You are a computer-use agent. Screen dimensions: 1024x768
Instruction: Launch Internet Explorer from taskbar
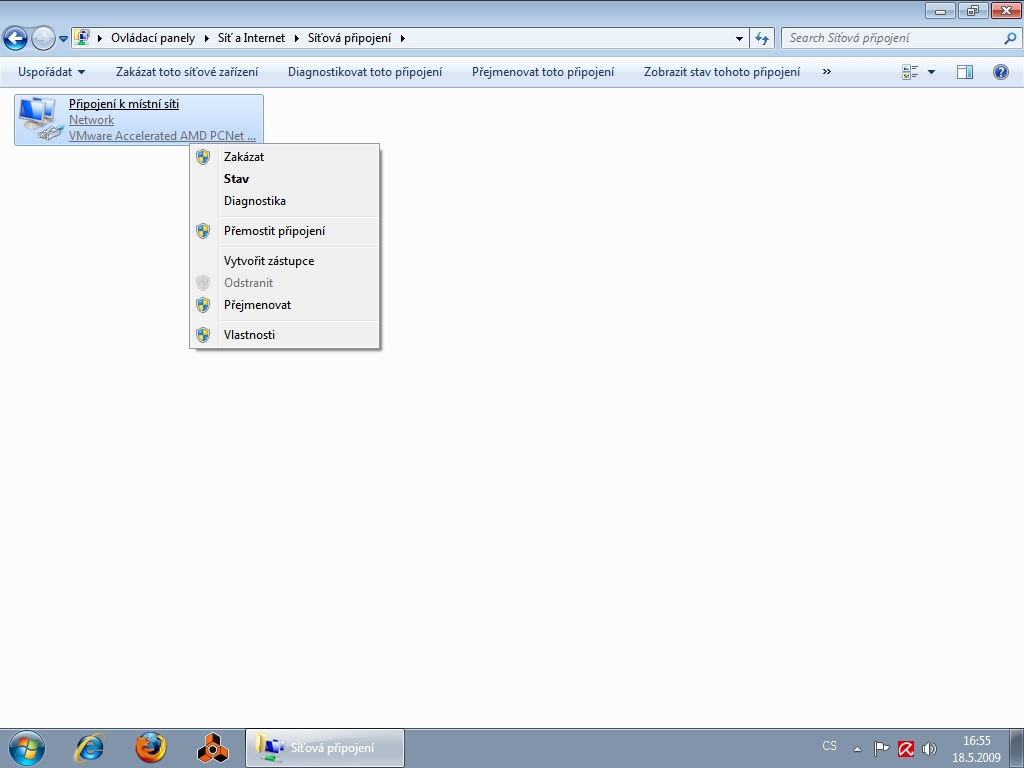(89, 748)
